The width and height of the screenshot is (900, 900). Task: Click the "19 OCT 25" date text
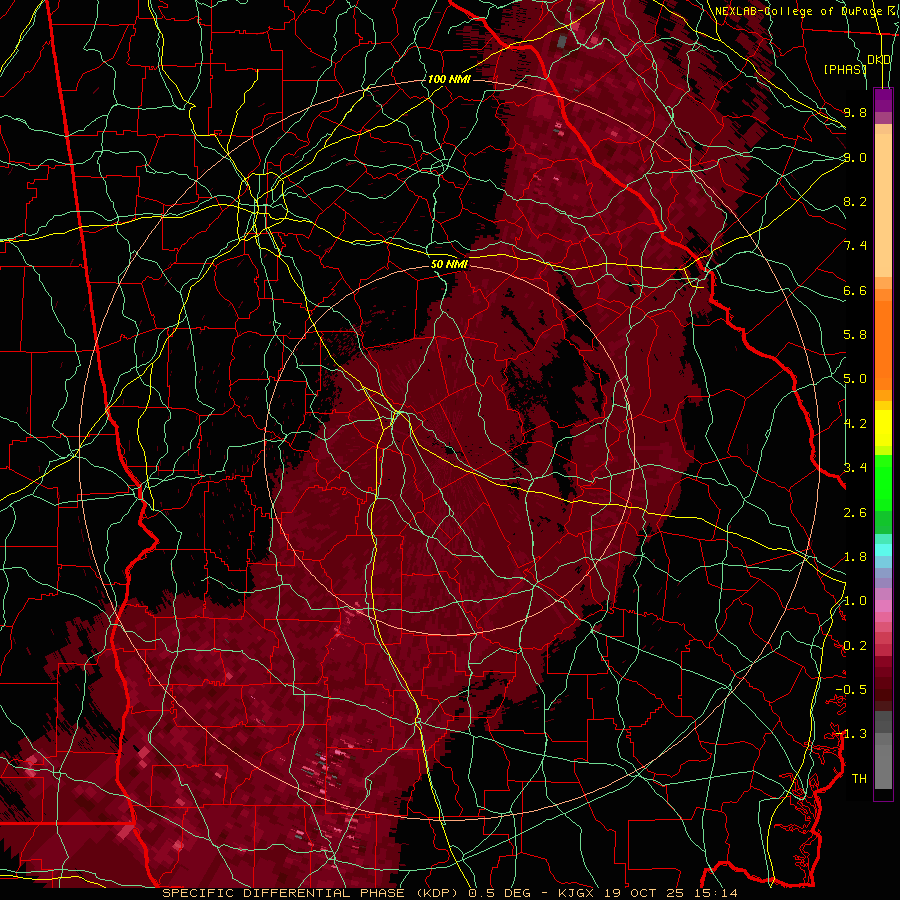click(643, 893)
